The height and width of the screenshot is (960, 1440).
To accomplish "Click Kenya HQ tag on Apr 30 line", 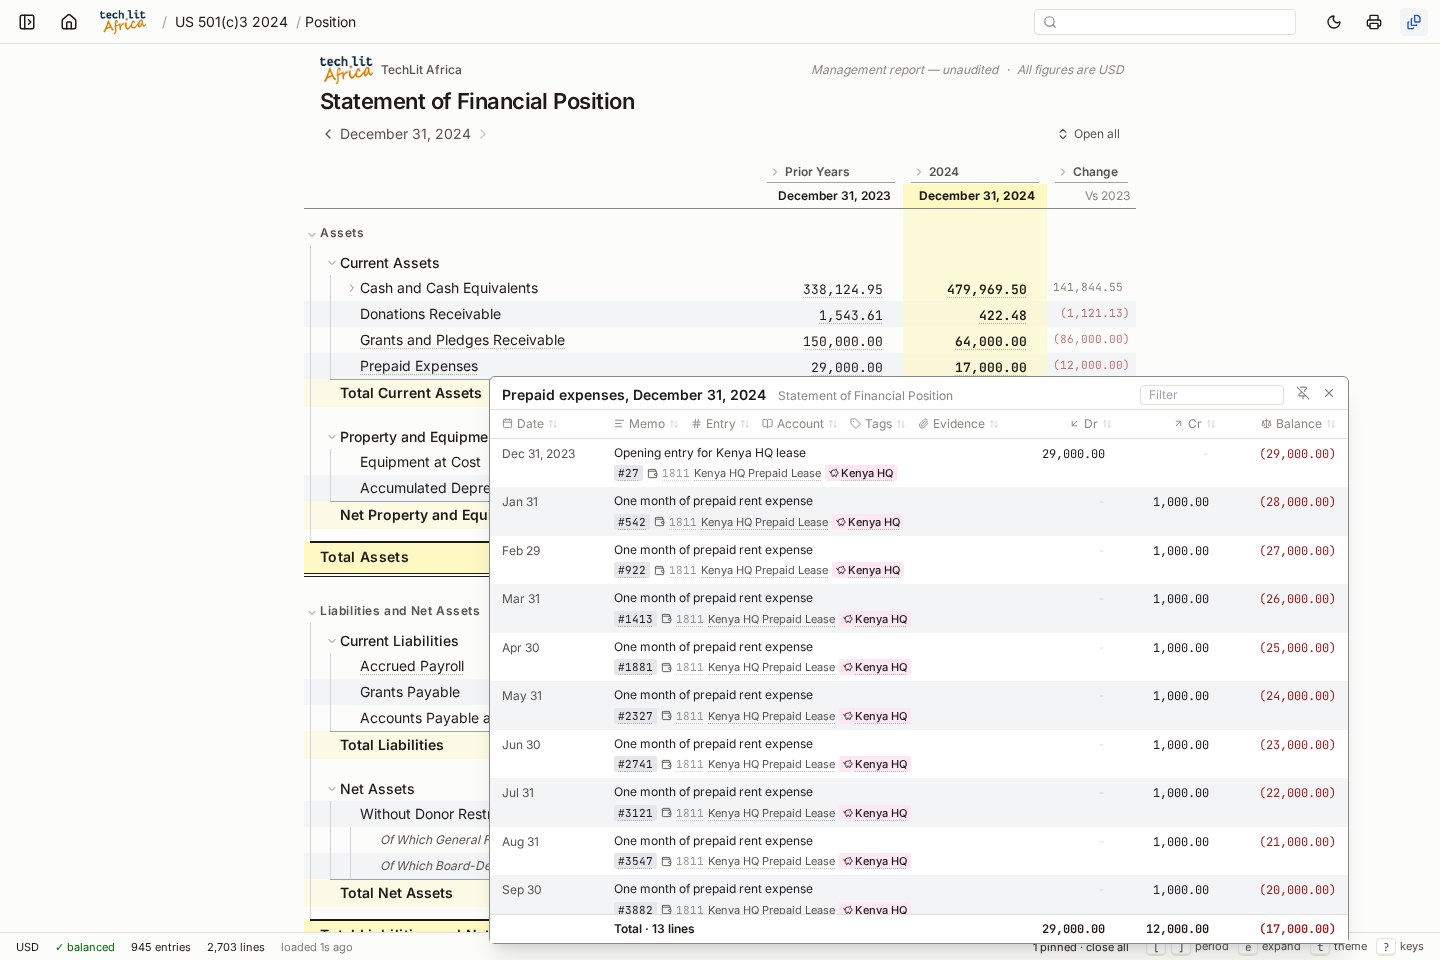I will 875,667.
